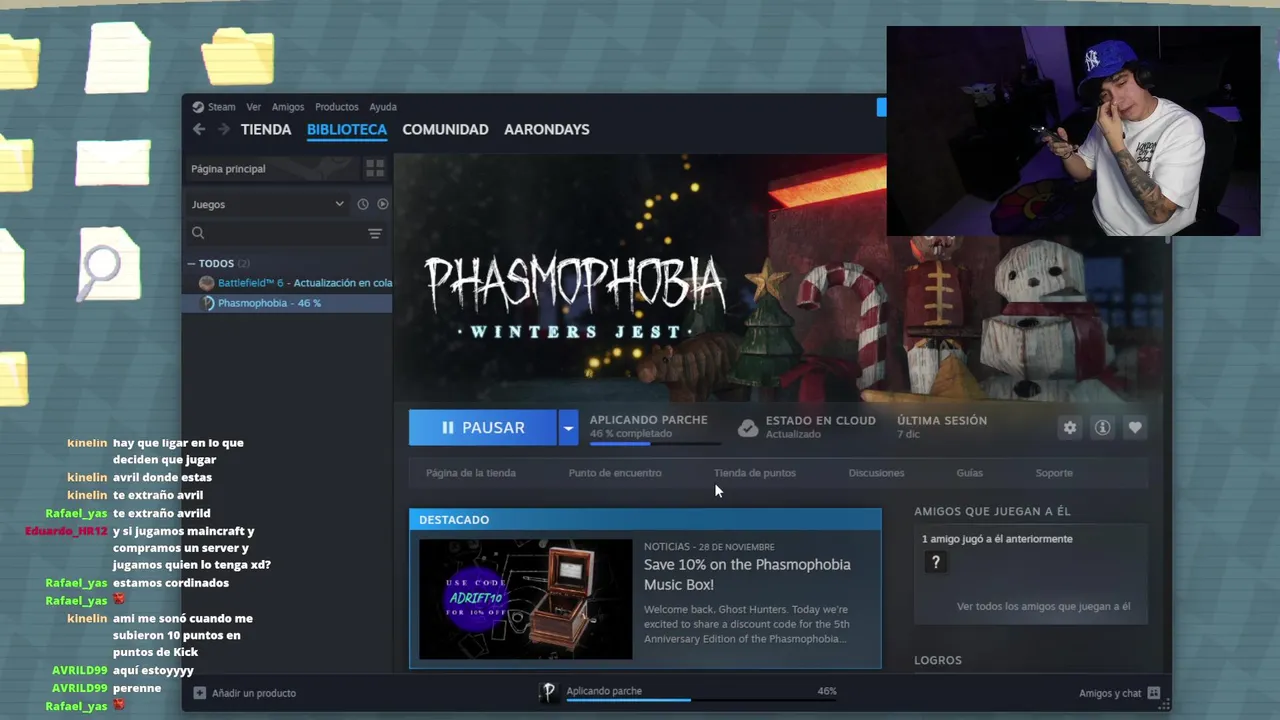Click ÚLTIMA SESIÓN 7 dic text
The width and height of the screenshot is (1280, 720).
(942, 427)
